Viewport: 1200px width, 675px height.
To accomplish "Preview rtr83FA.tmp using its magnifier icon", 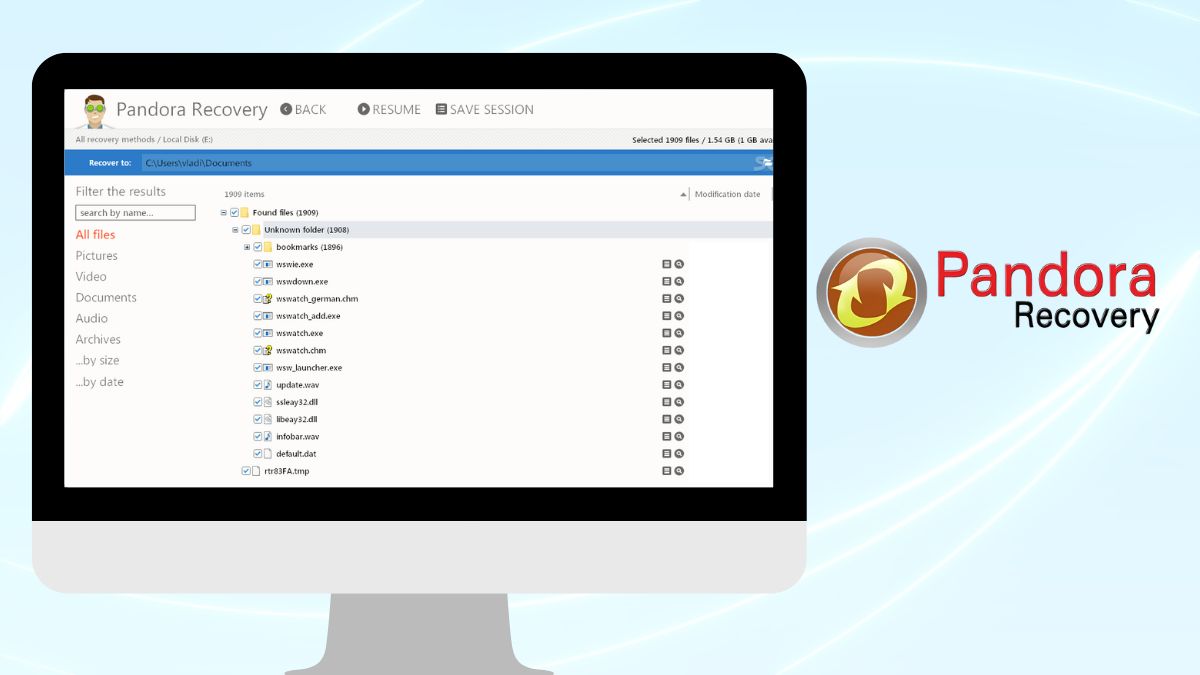I will tap(679, 471).
